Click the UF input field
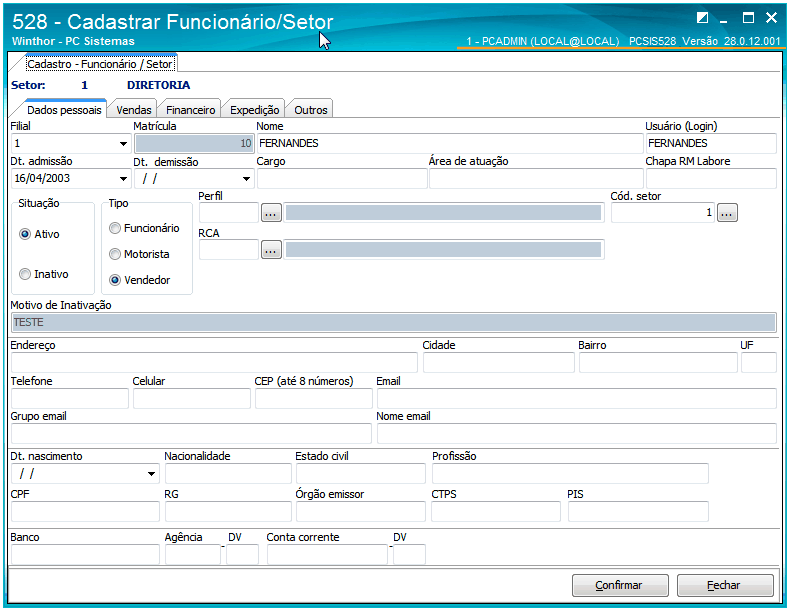Viewport: 790px width, 612px height. click(759, 363)
